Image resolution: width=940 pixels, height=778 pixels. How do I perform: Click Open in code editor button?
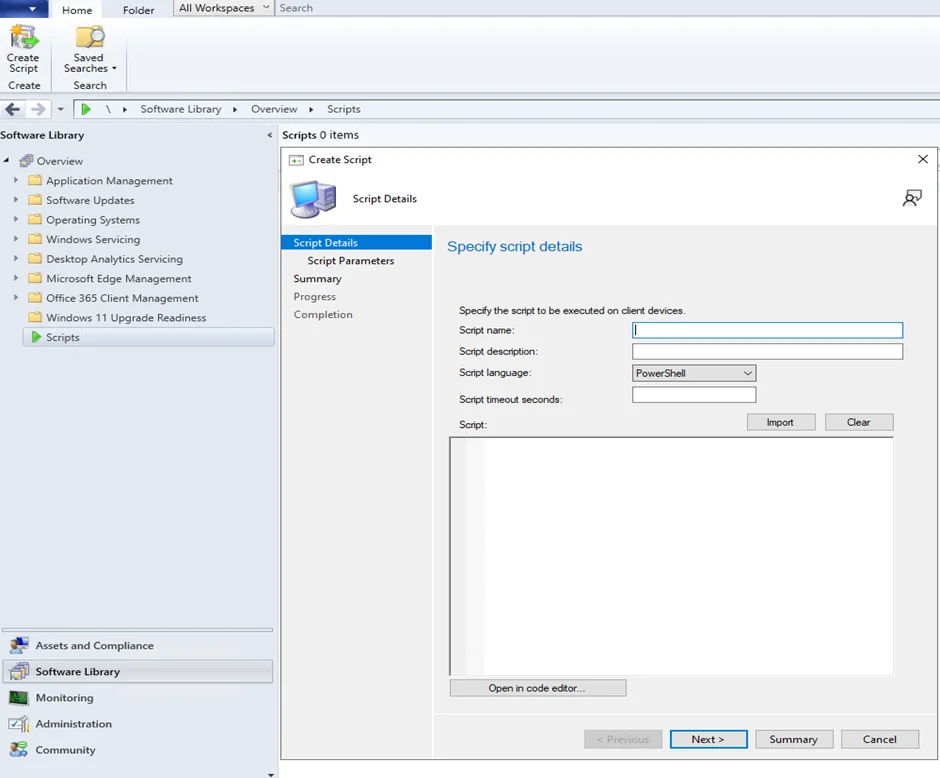(x=537, y=688)
